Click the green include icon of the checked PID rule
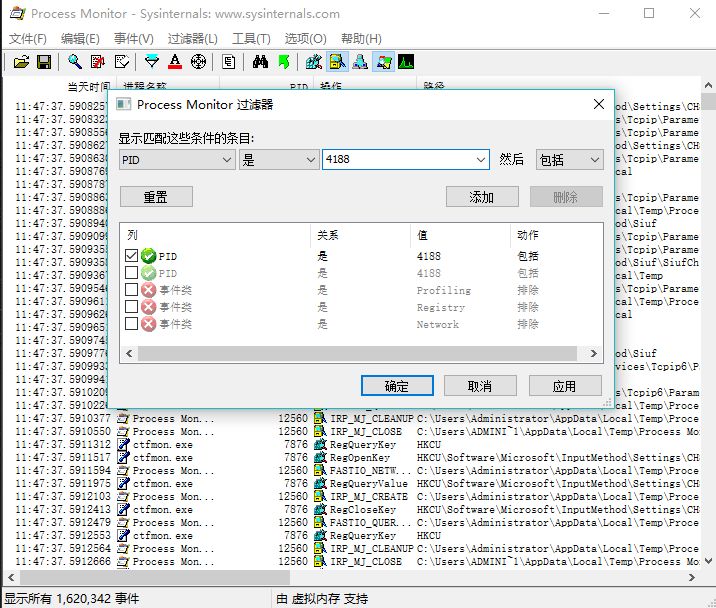 [148, 256]
